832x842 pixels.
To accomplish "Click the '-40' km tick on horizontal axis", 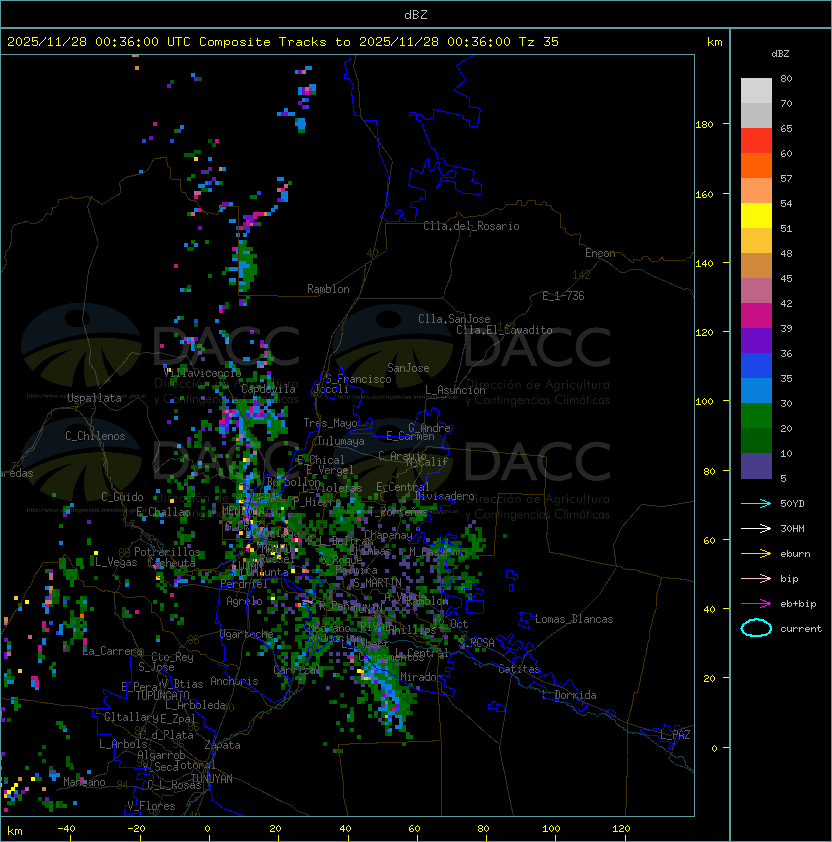I will (66, 829).
